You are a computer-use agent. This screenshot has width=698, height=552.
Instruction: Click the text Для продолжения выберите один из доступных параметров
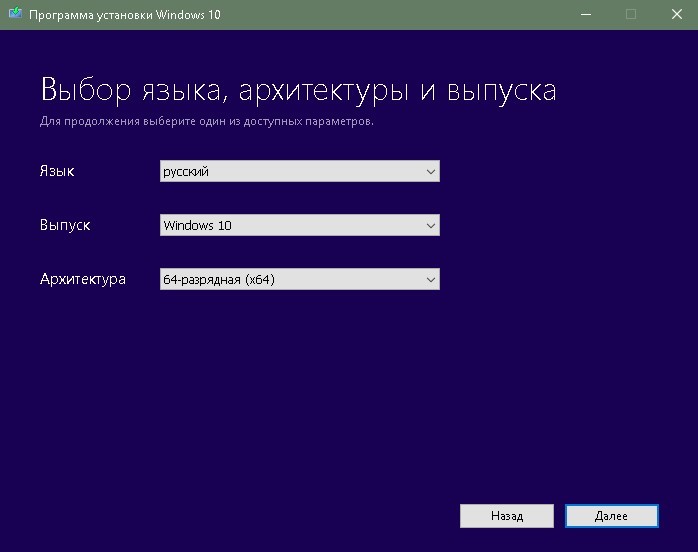[207, 121]
